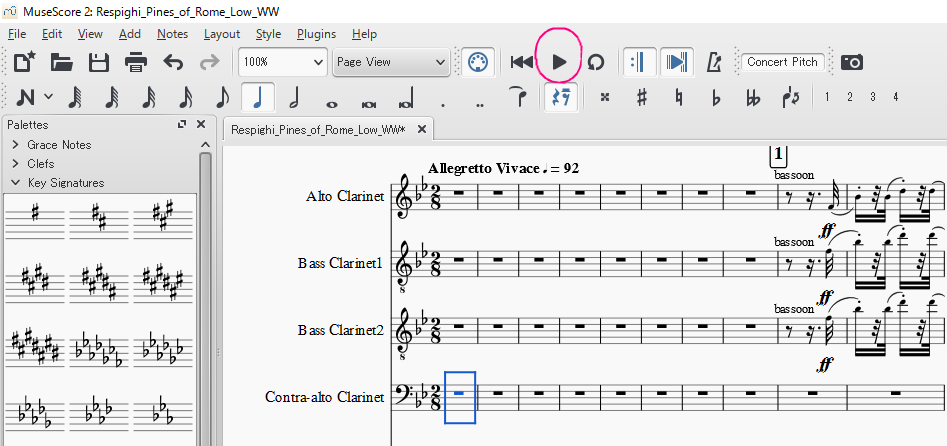Select voice 2

(x=849, y=97)
